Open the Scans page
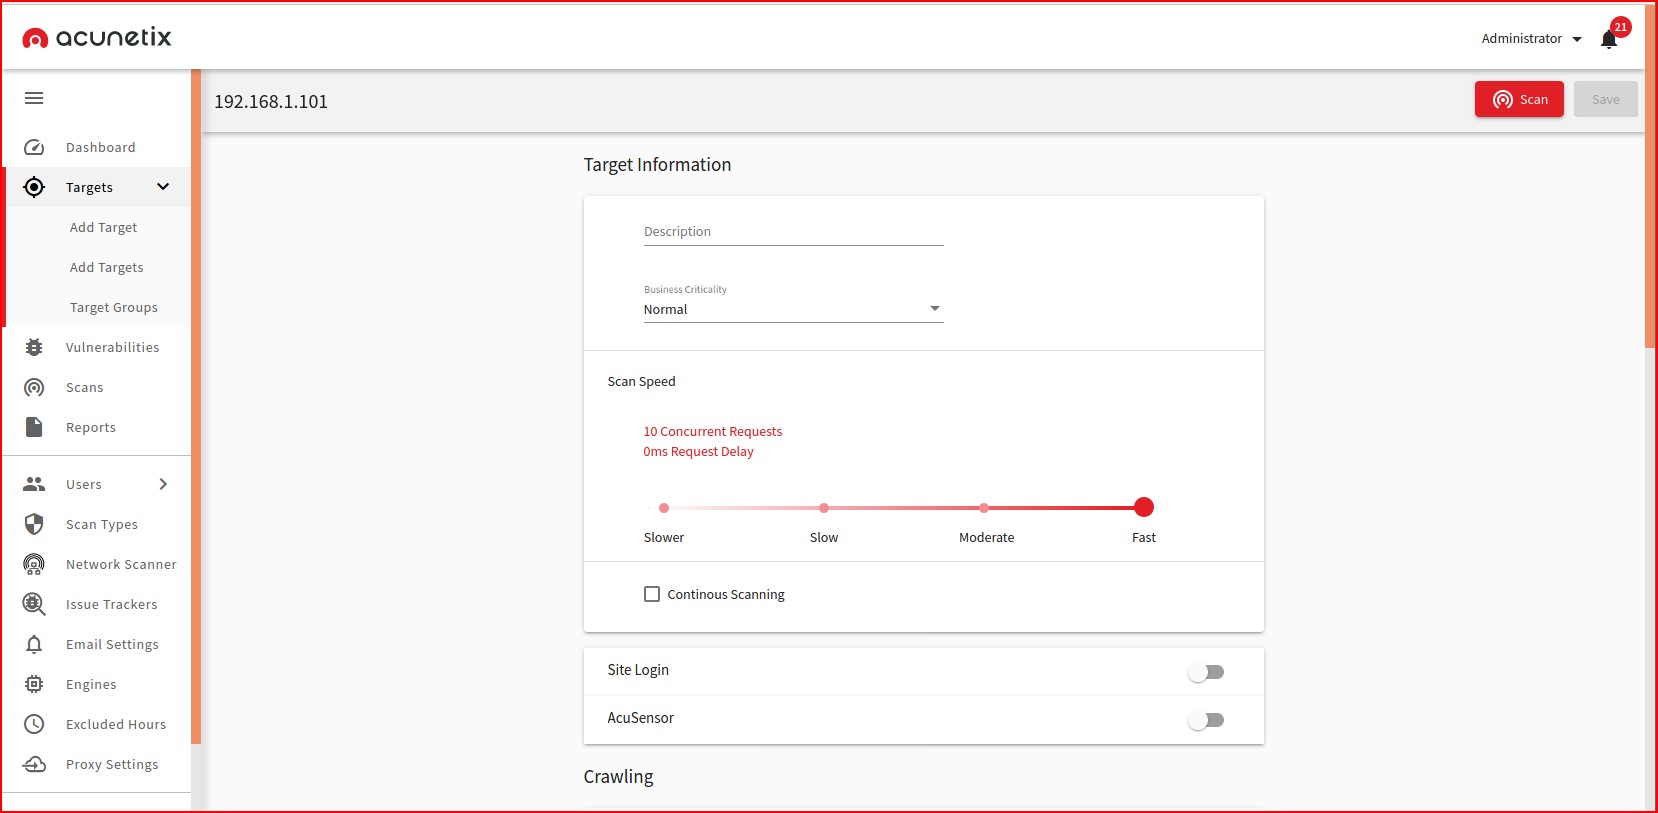Screen dimensions: 1658x813 point(84,387)
